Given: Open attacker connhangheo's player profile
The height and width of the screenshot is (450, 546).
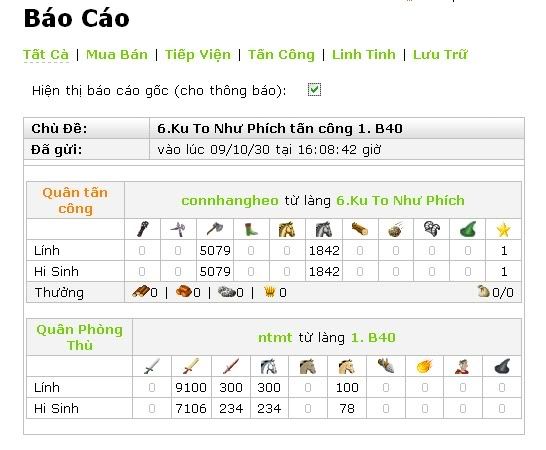Looking at the screenshot, I should pyautogui.click(x=230, y=201).
